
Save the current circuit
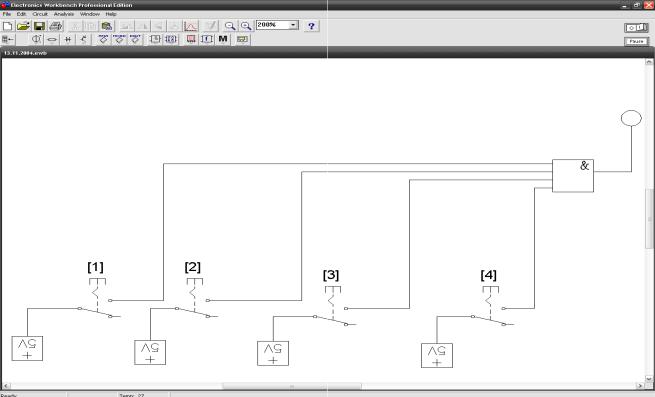pyautogui.click(x=39, y=26)
